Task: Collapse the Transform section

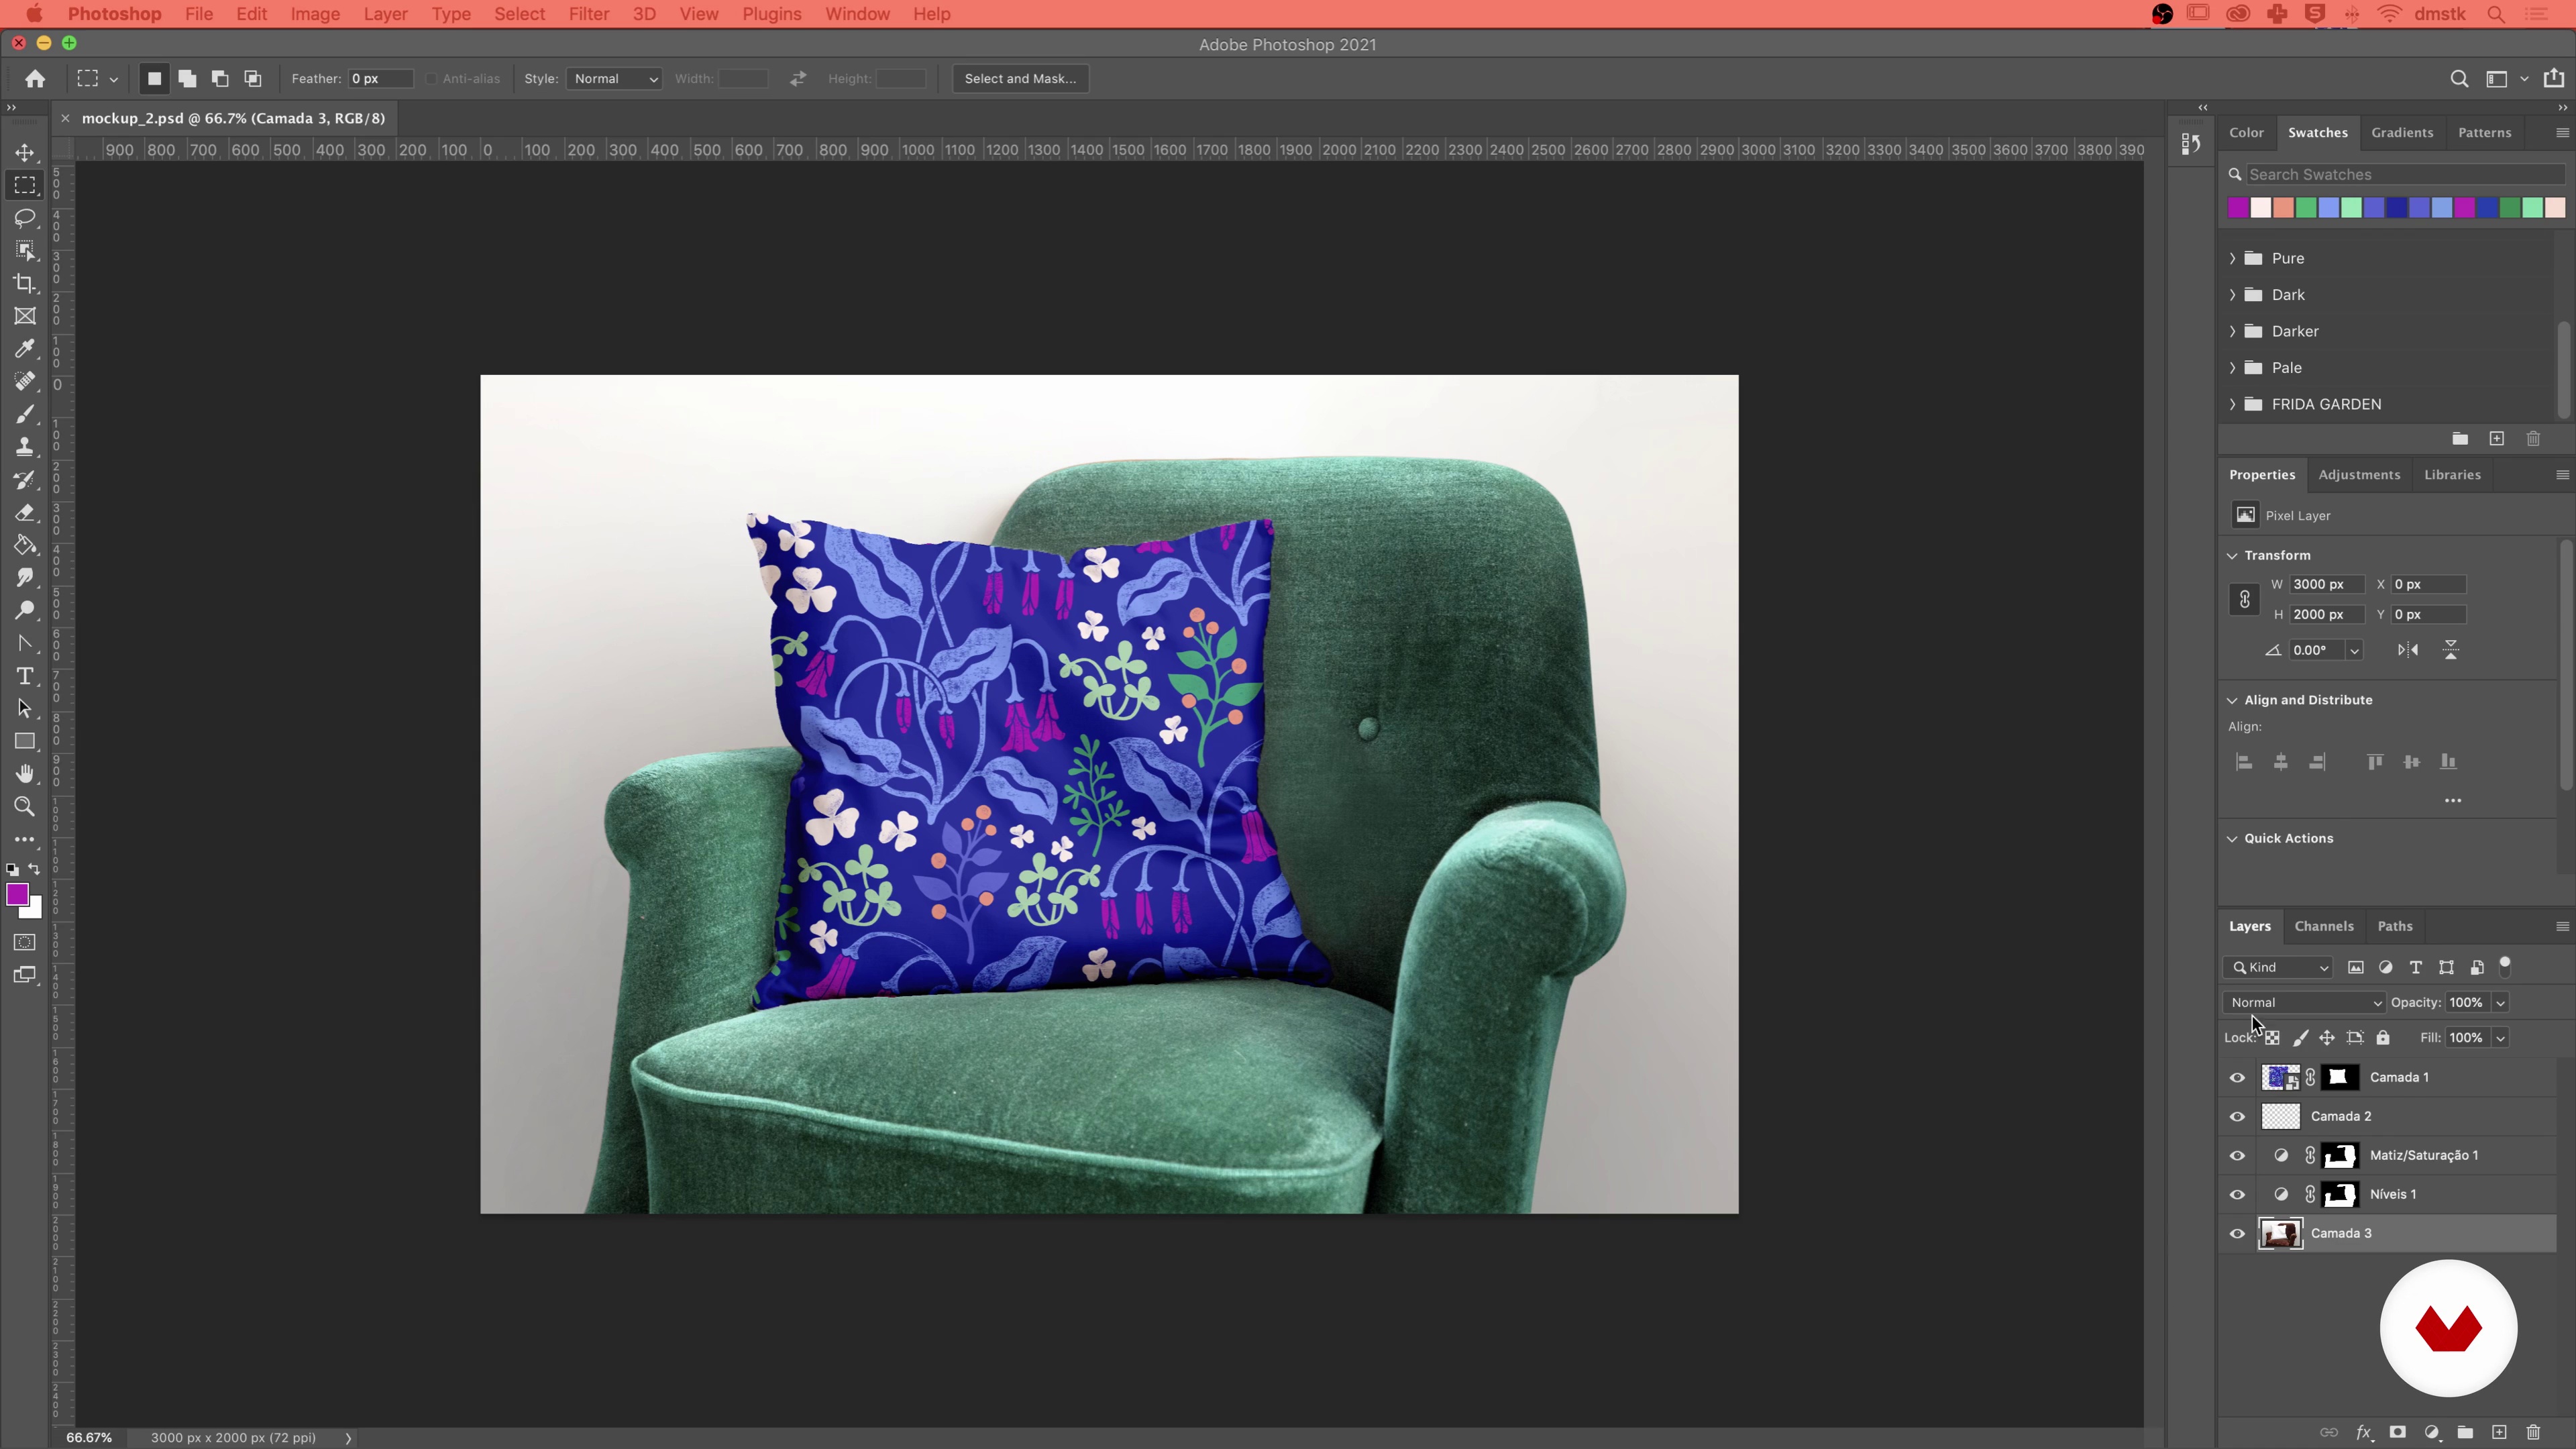Action: coord(2232,556)
